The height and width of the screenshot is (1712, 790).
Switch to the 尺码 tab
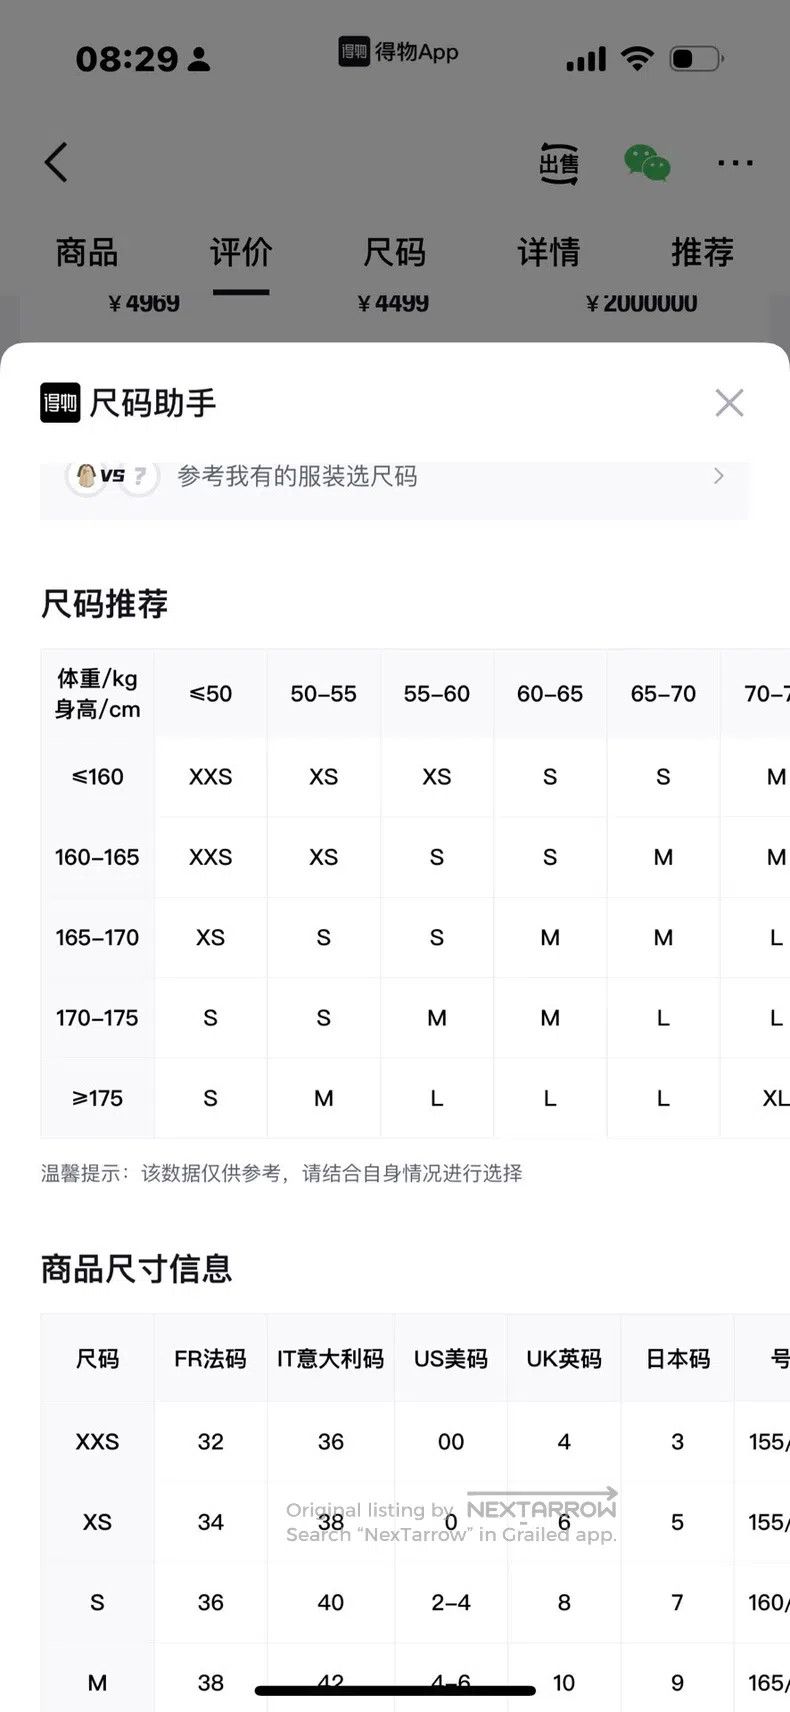click(394, 252)
